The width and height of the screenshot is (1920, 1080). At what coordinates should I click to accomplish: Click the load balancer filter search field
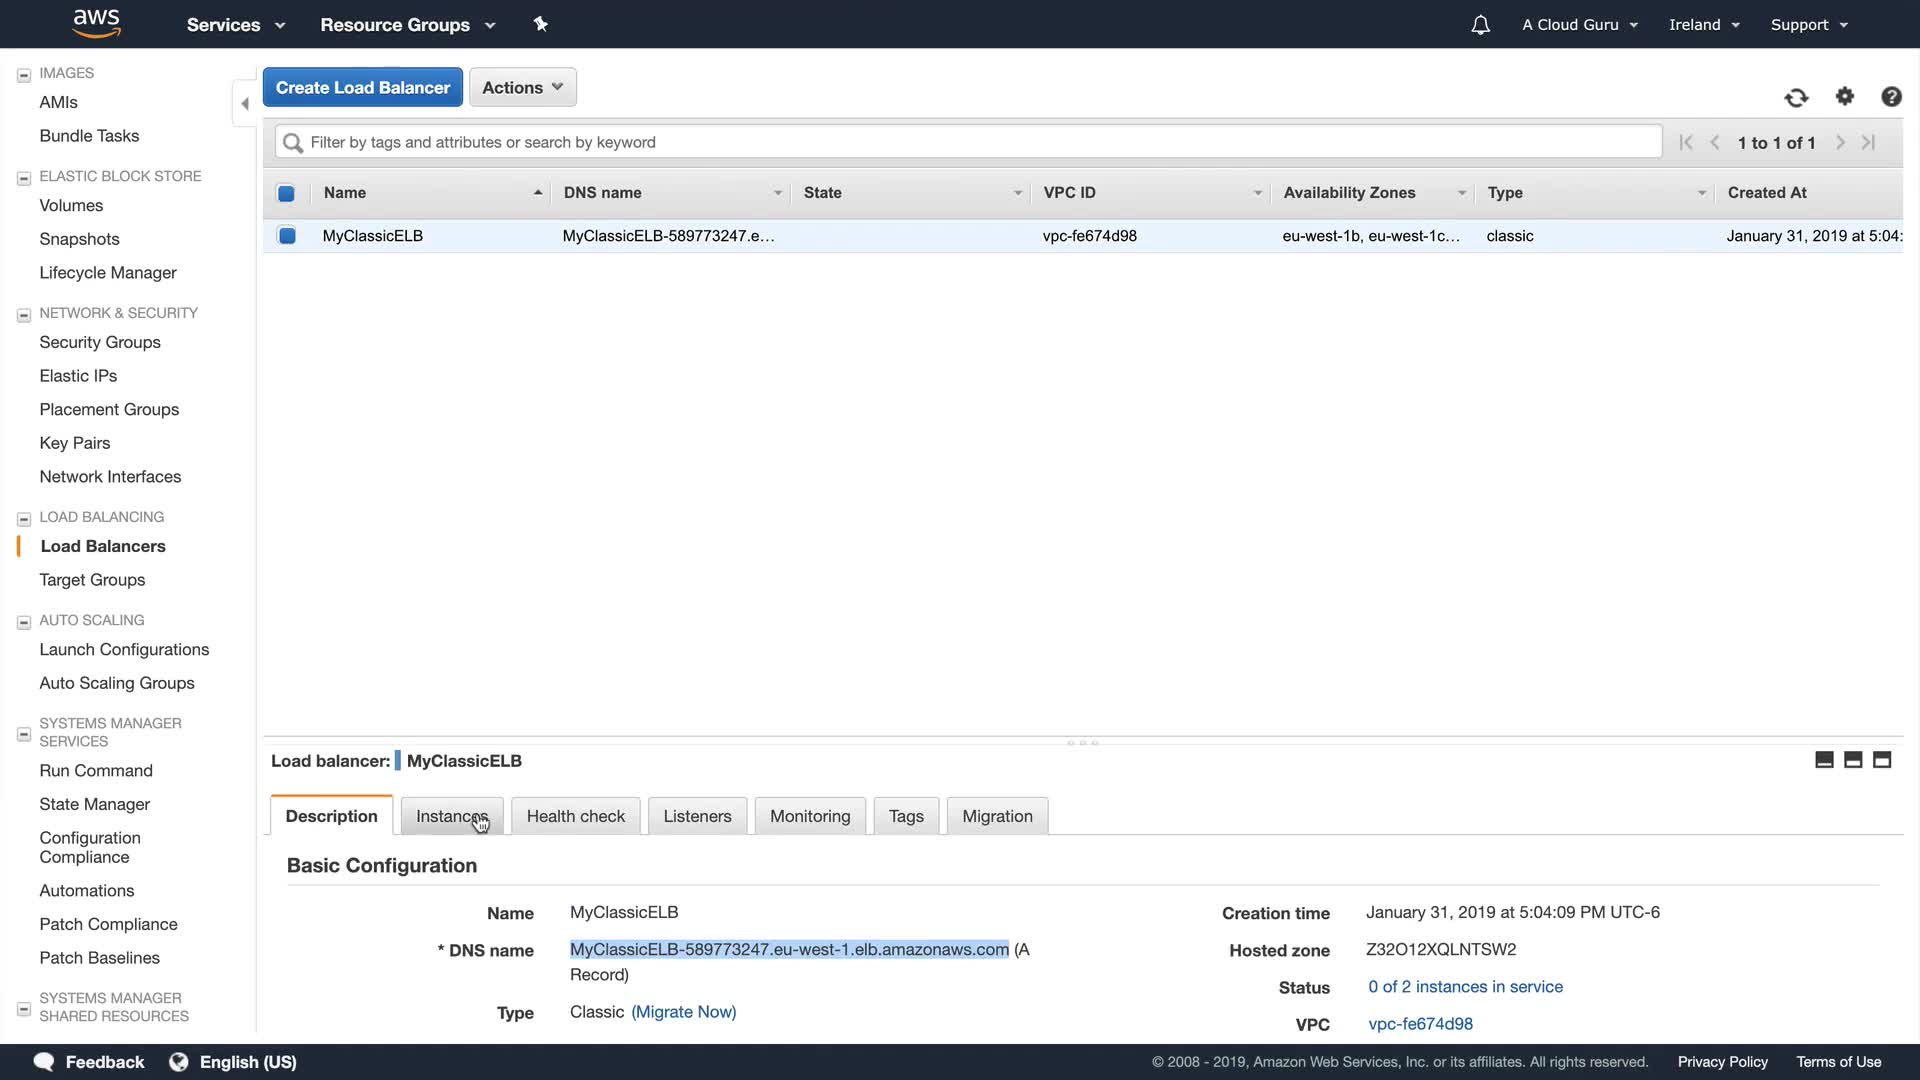click(968, 142)
